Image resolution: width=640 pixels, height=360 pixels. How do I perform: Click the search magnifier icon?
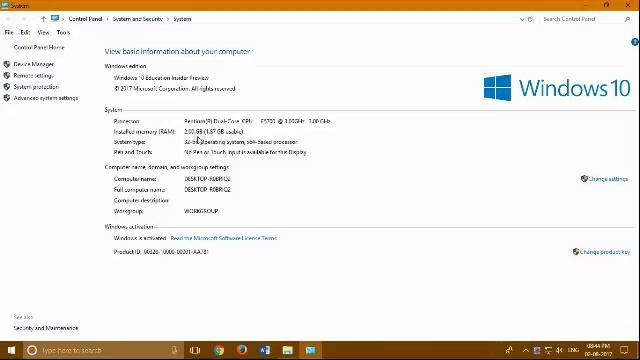coord(627,19)
